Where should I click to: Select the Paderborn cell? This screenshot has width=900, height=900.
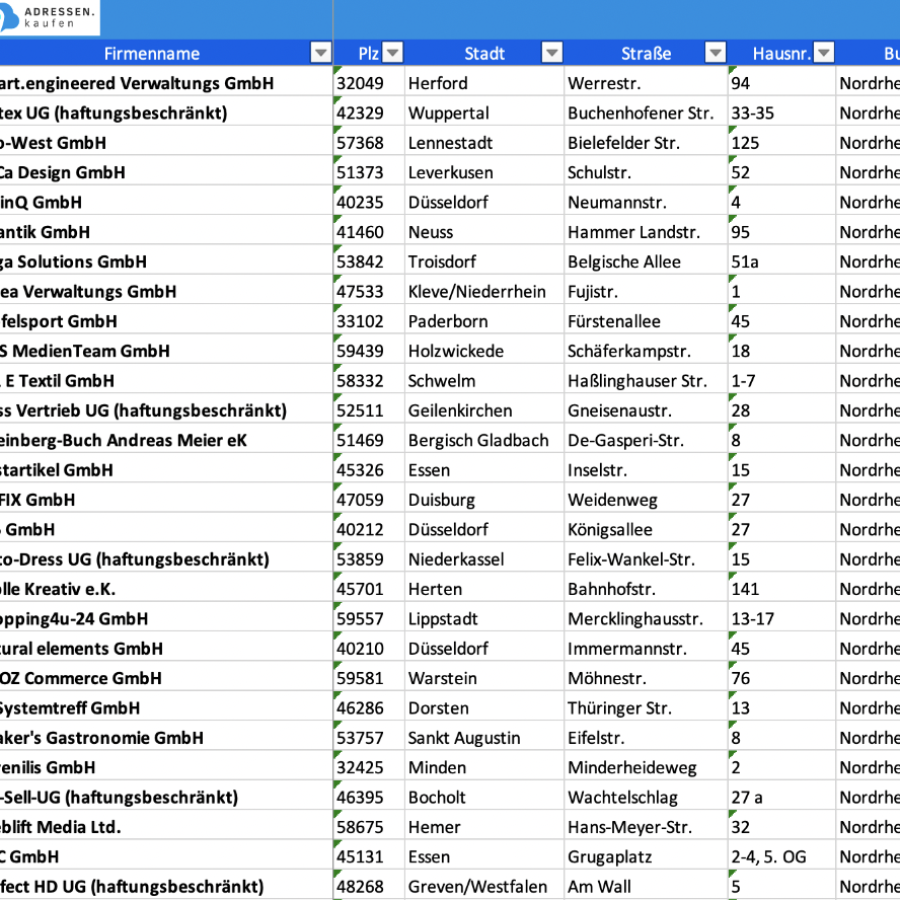click(x=484, y=322)
